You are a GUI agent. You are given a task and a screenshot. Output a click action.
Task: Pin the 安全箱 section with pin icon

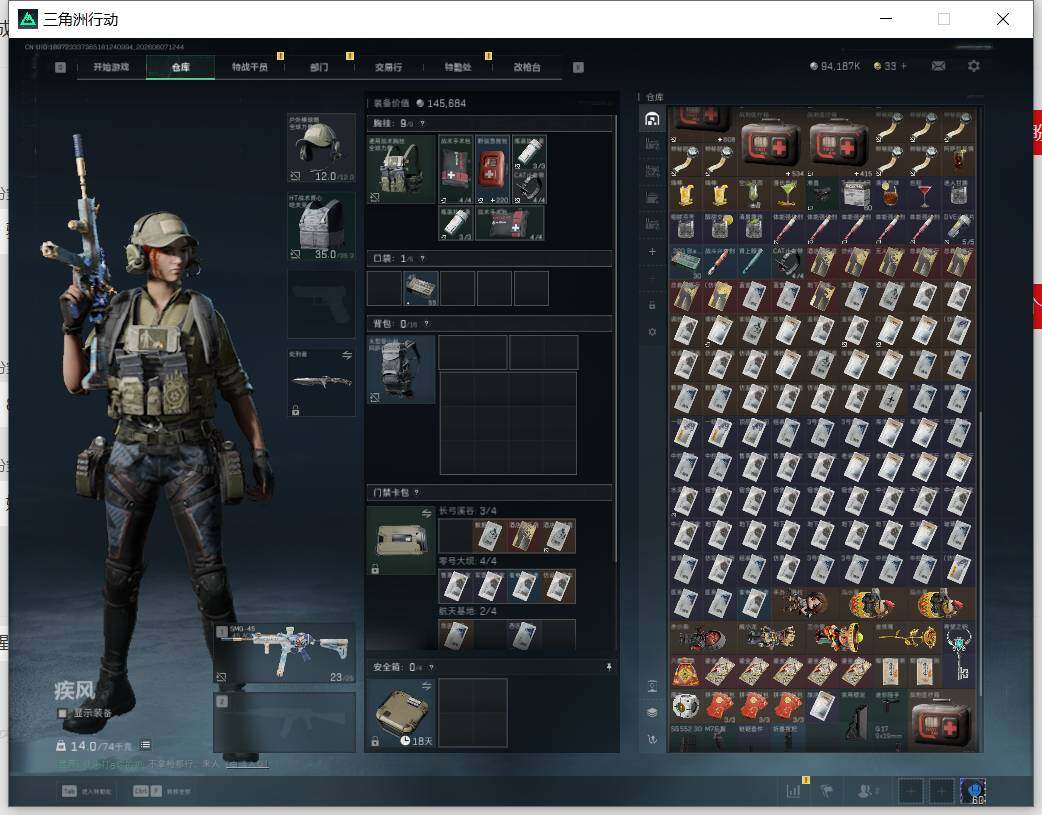tap(609, 667)
